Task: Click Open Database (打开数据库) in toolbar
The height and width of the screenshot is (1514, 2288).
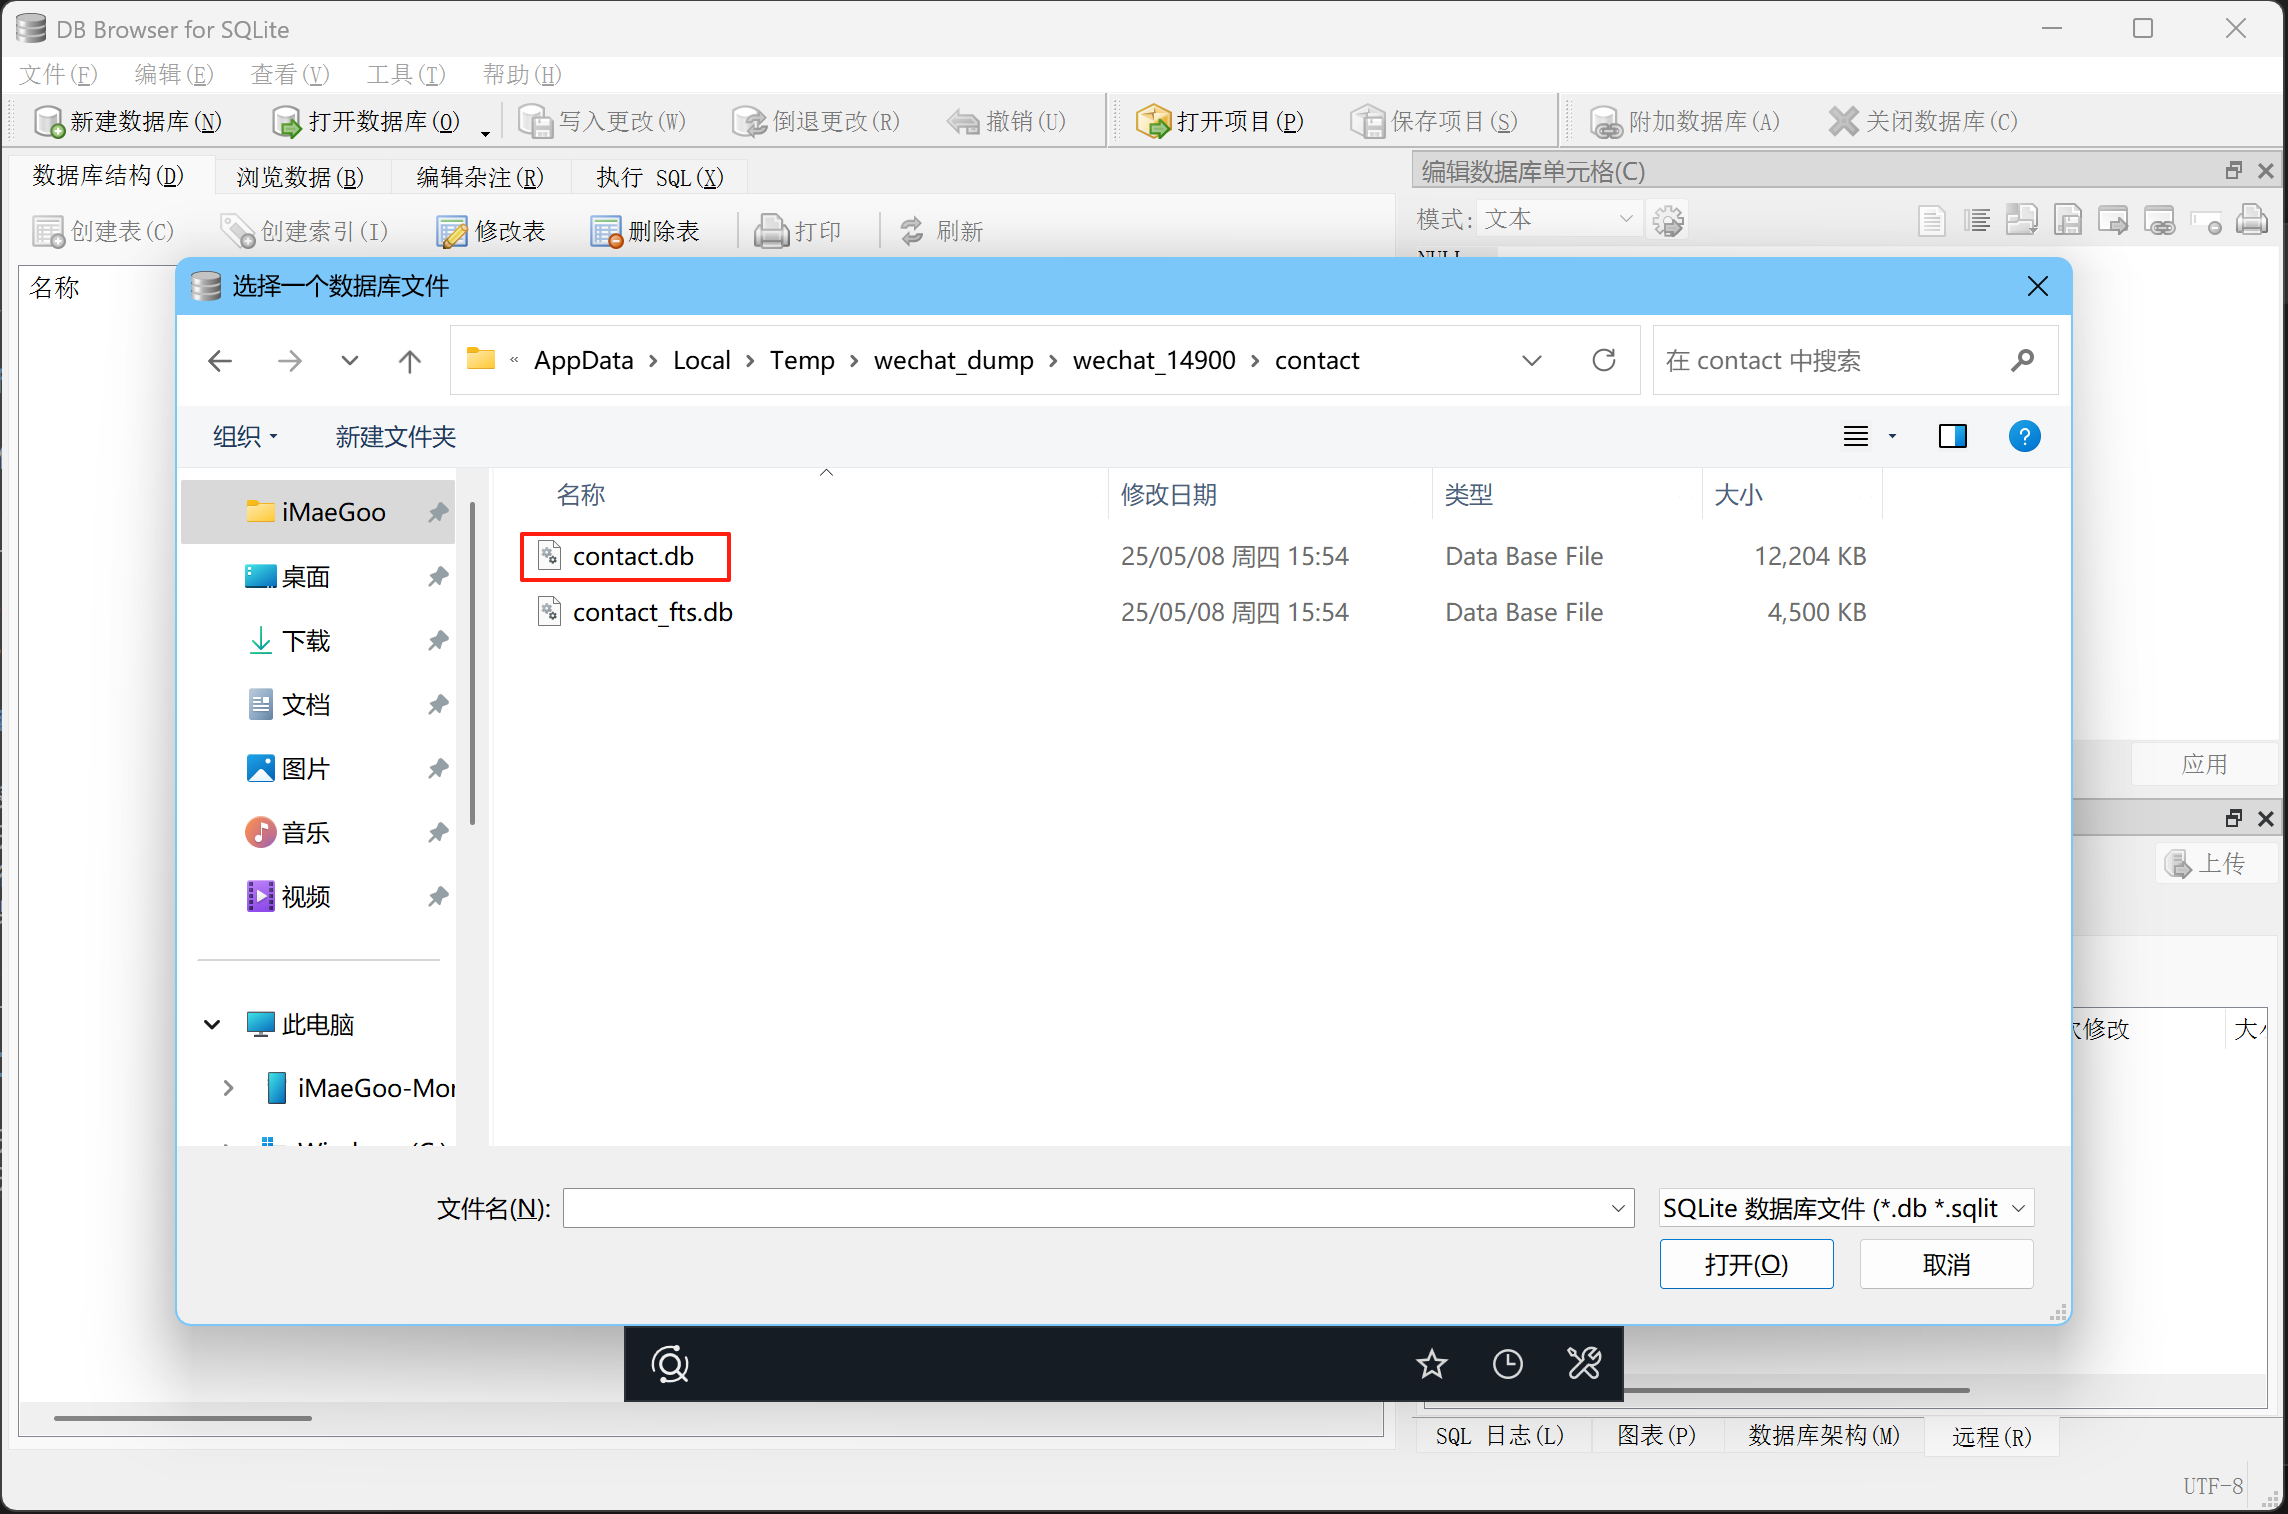Action: coord(366,121)
